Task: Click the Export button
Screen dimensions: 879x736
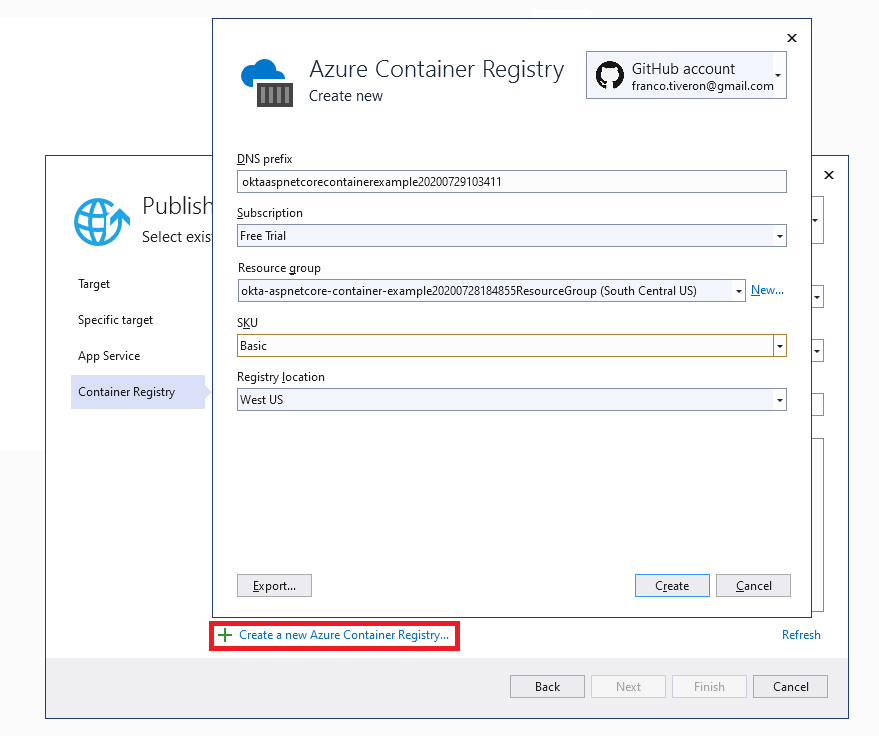Action: pos(274,585)
